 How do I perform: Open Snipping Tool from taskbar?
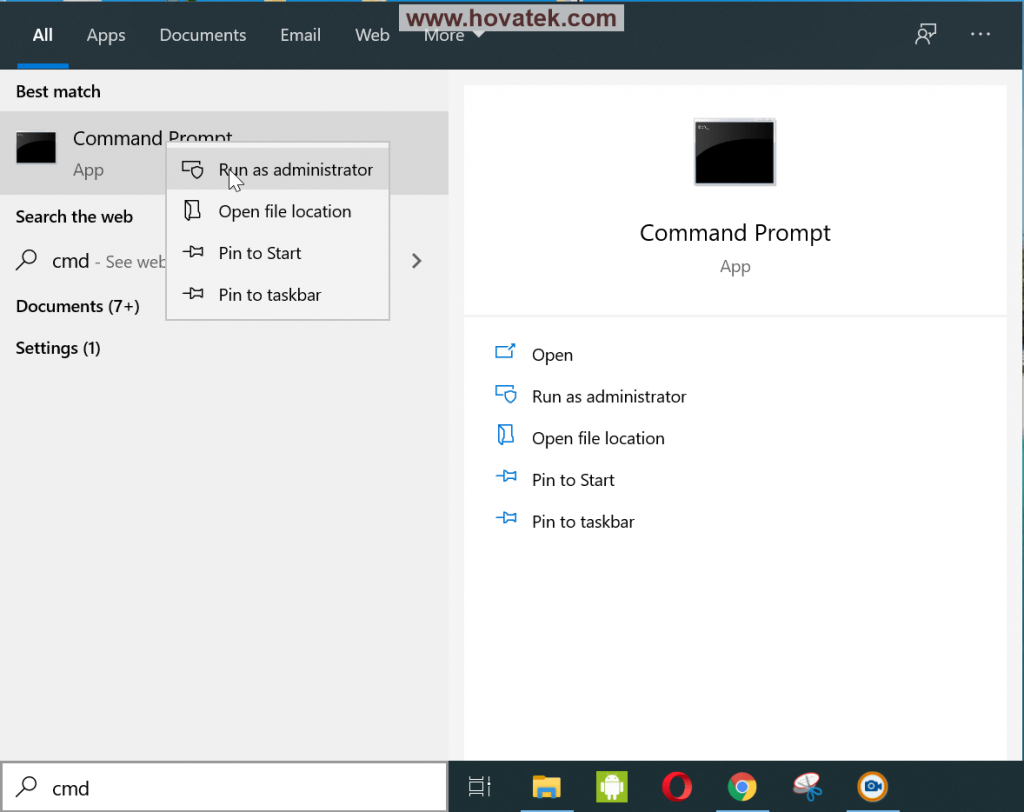(806, 787)
